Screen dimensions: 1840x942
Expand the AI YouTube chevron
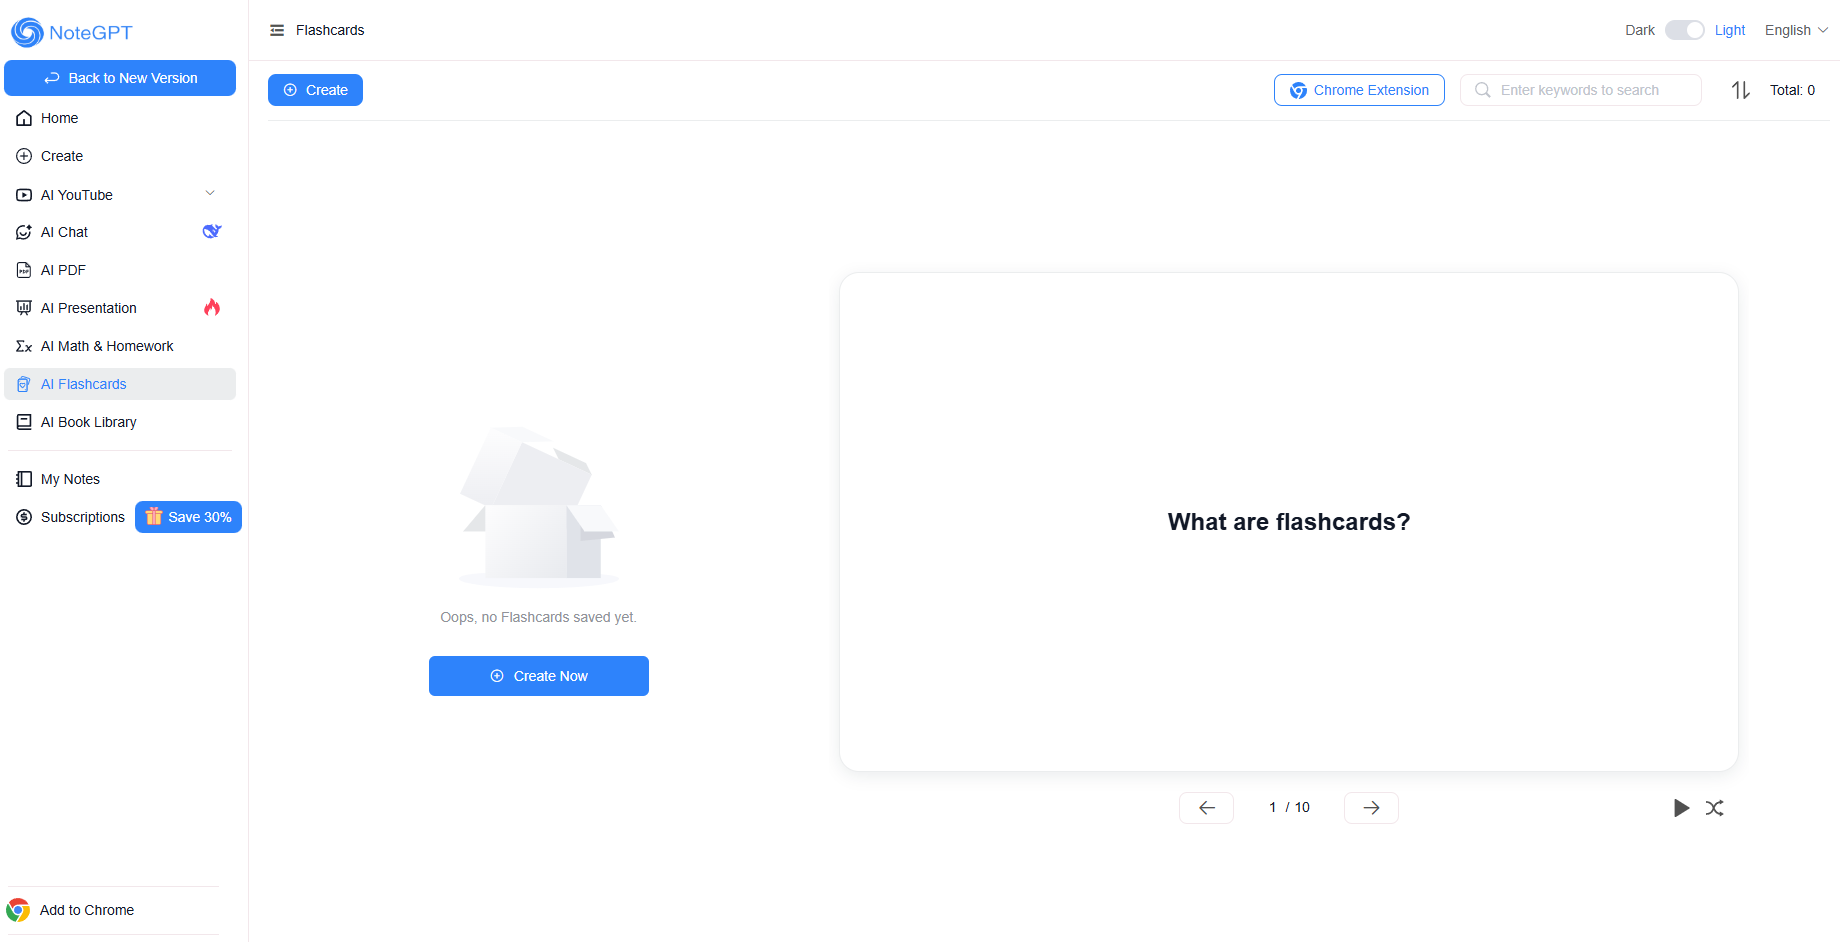[x=210, y=194]
